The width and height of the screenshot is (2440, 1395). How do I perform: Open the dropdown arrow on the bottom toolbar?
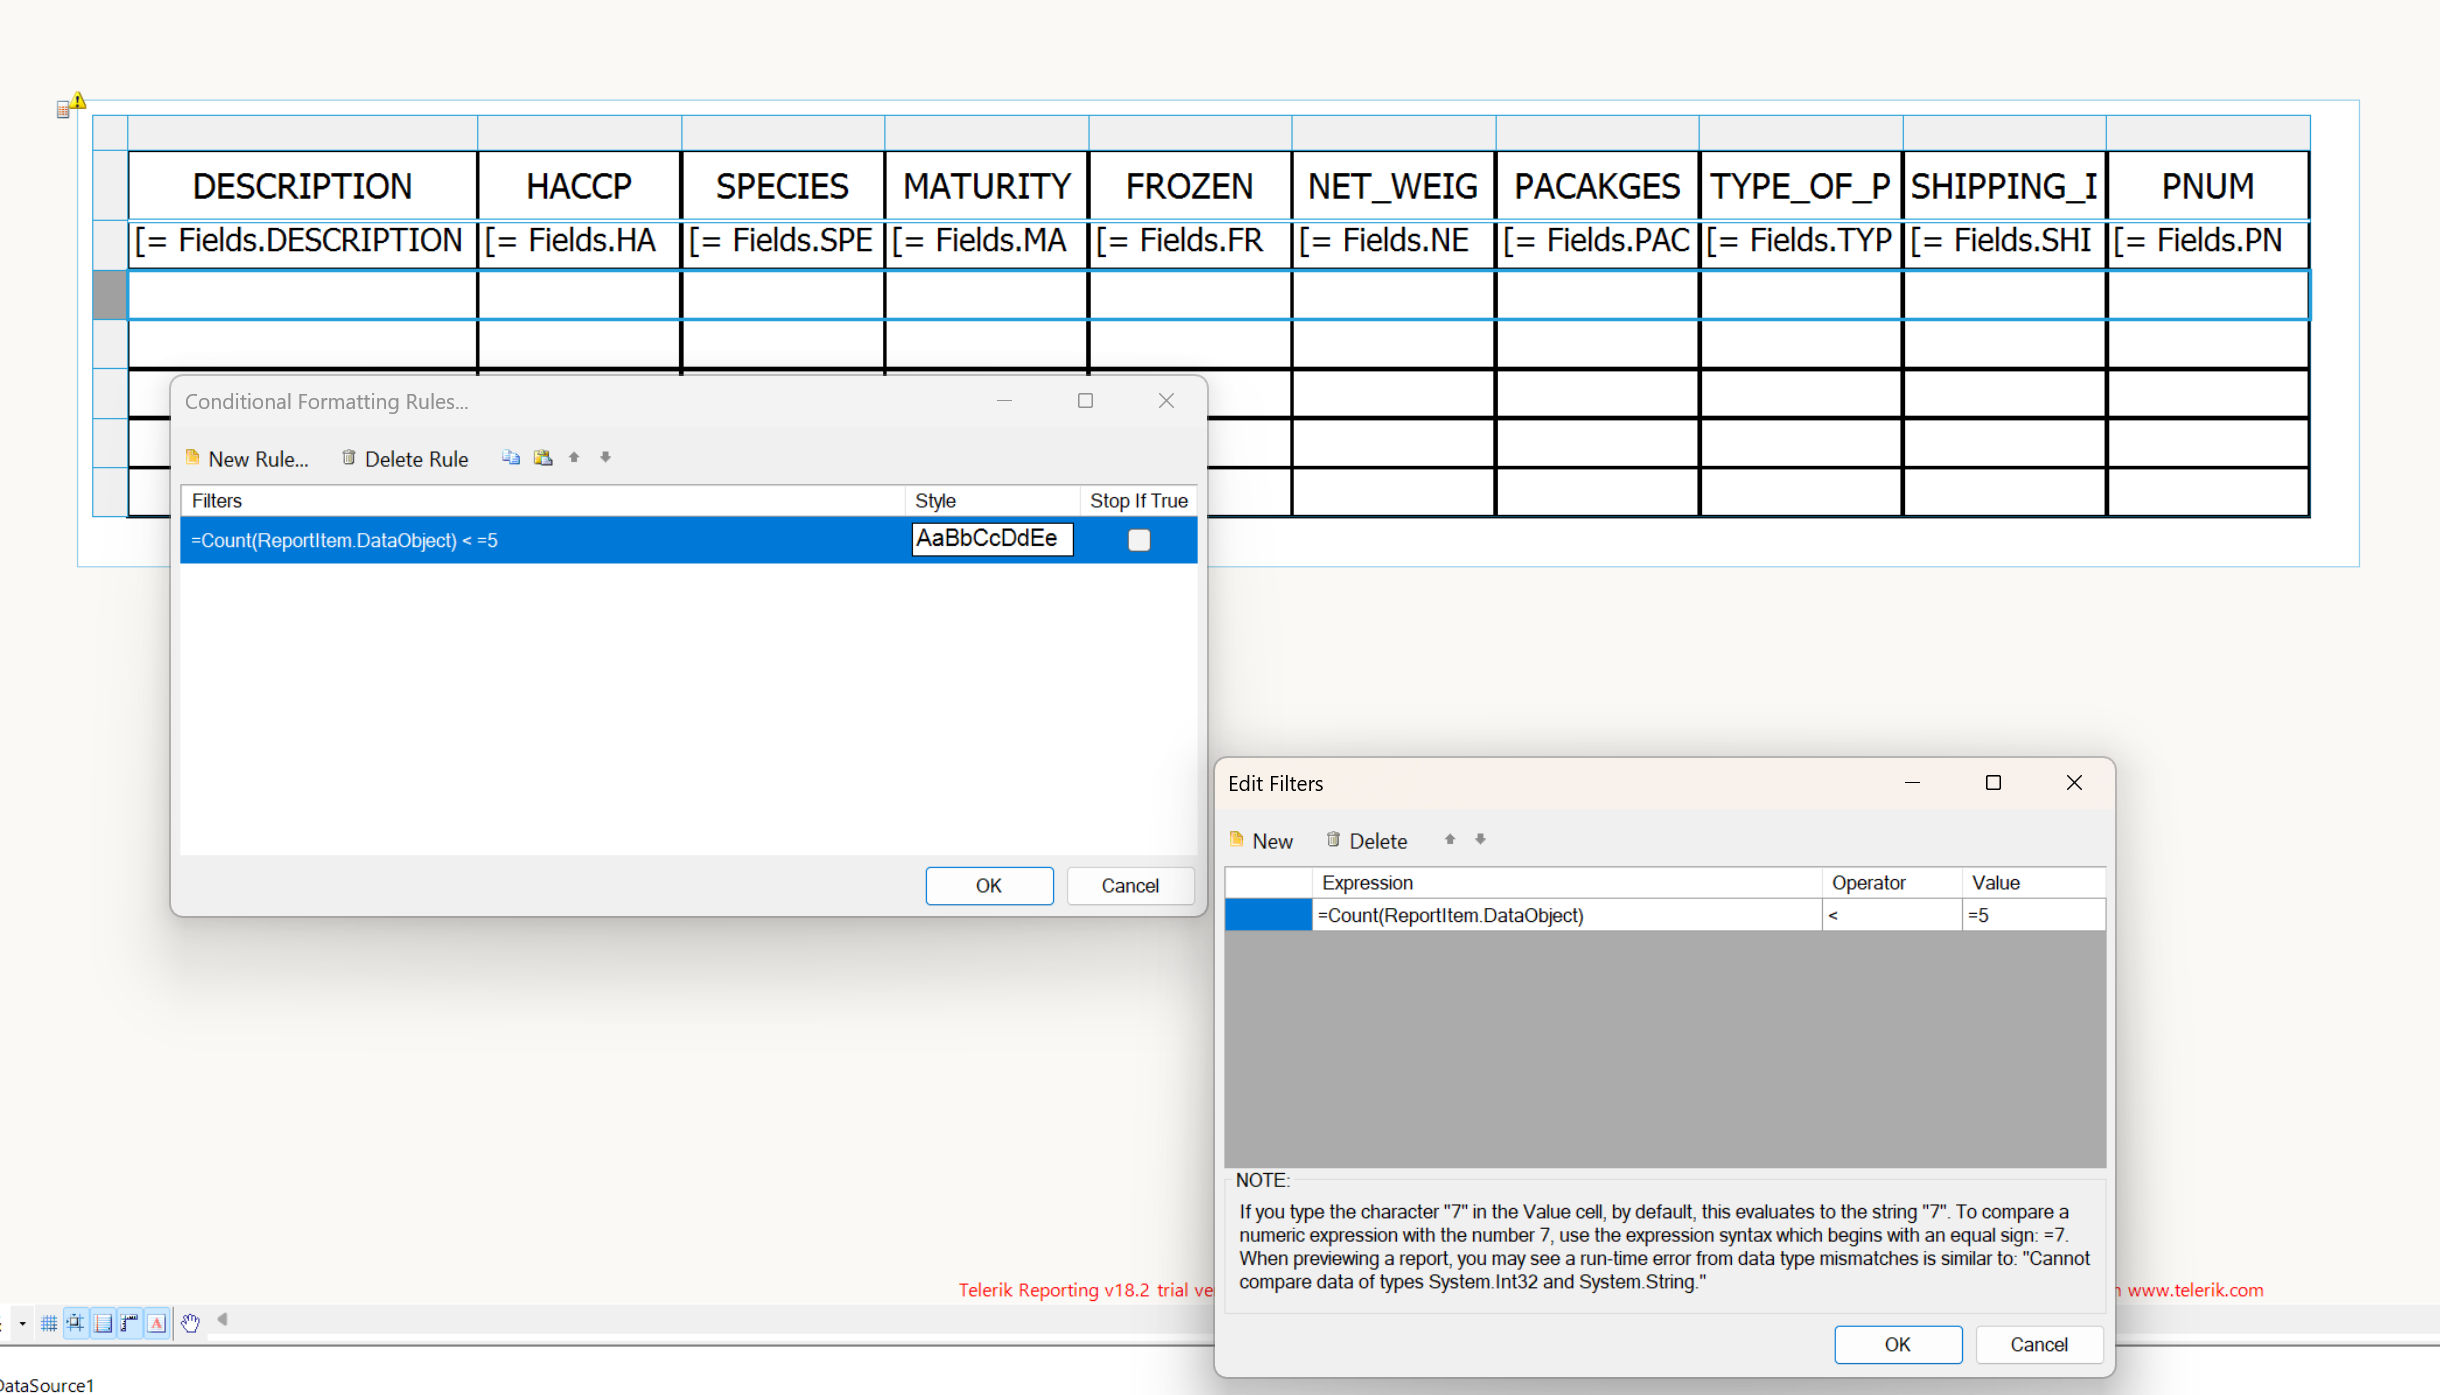pos(21,1324)
